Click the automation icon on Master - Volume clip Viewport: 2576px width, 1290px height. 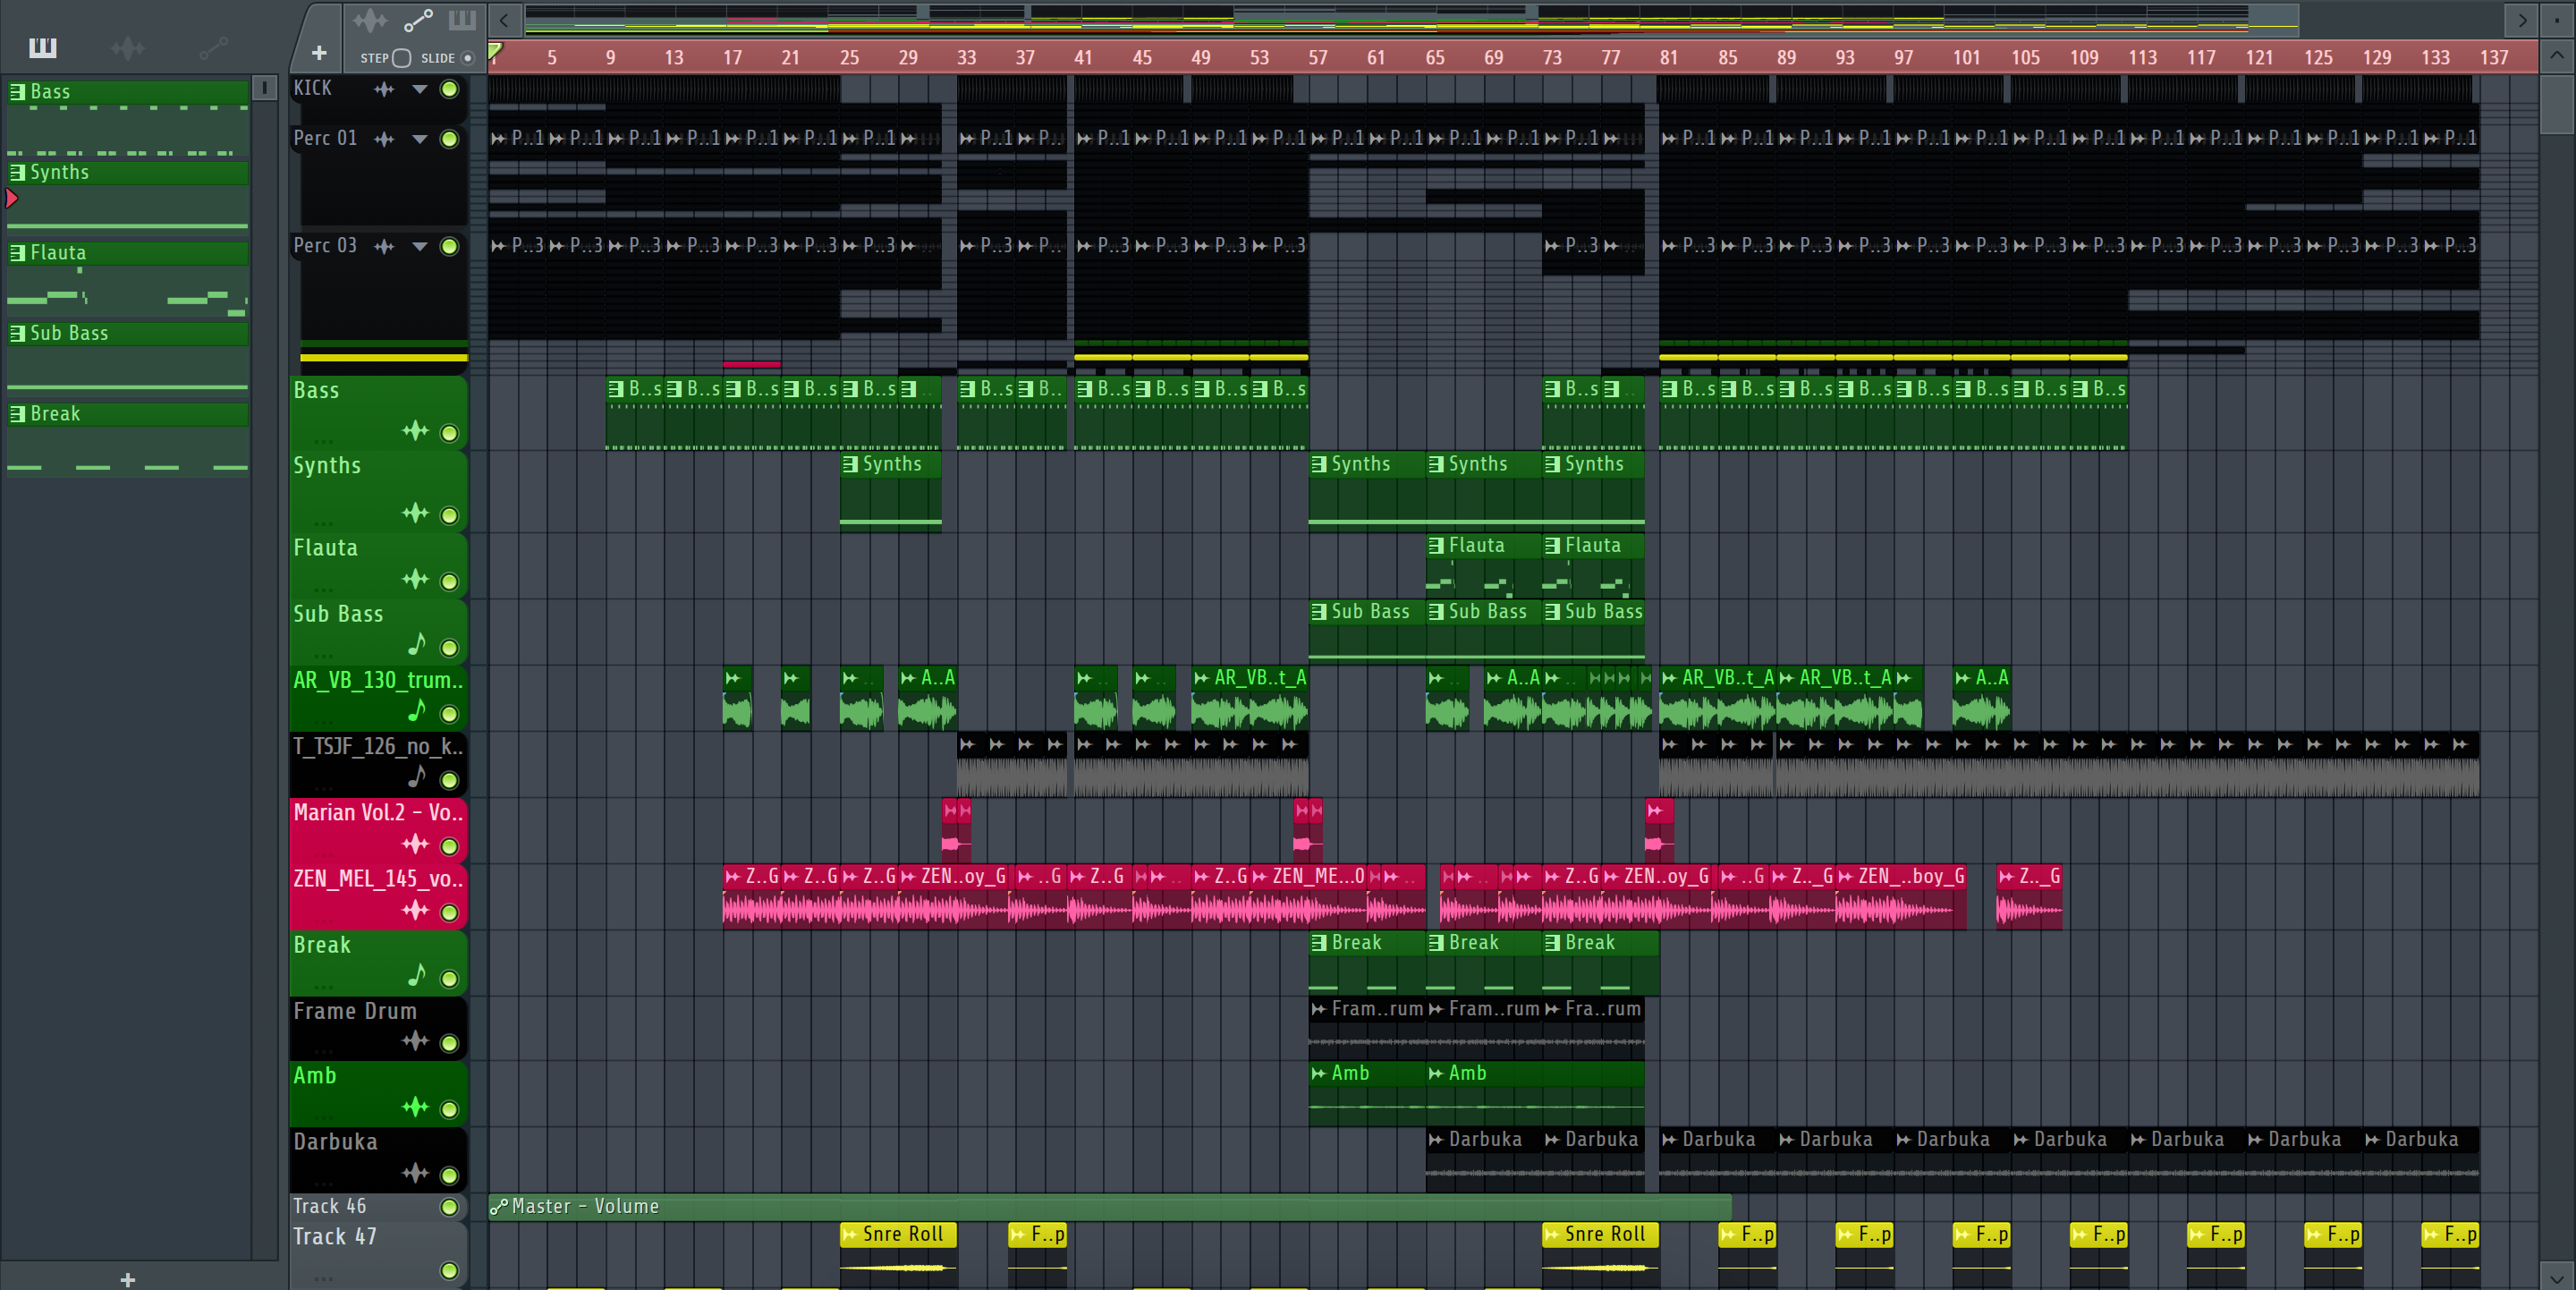[x=498, y=1207]
